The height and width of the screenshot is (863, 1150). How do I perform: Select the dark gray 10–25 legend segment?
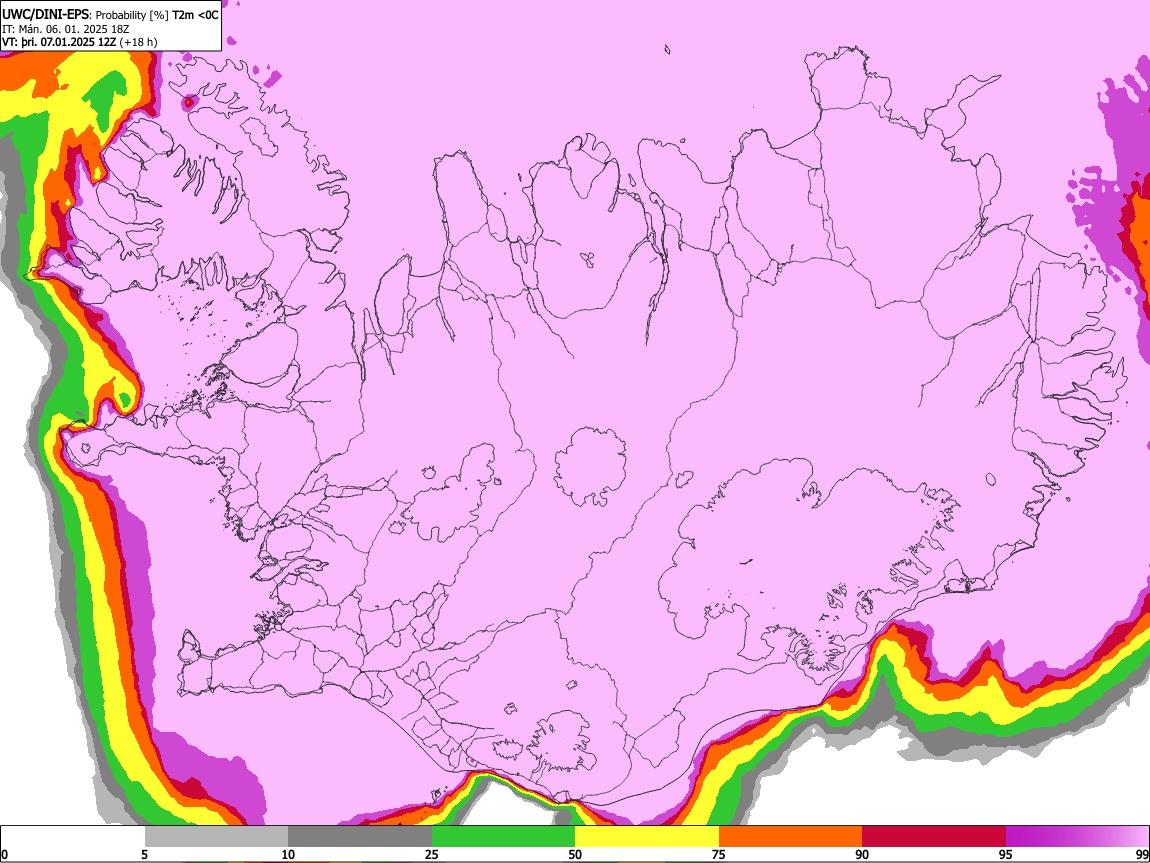(360, 836)
